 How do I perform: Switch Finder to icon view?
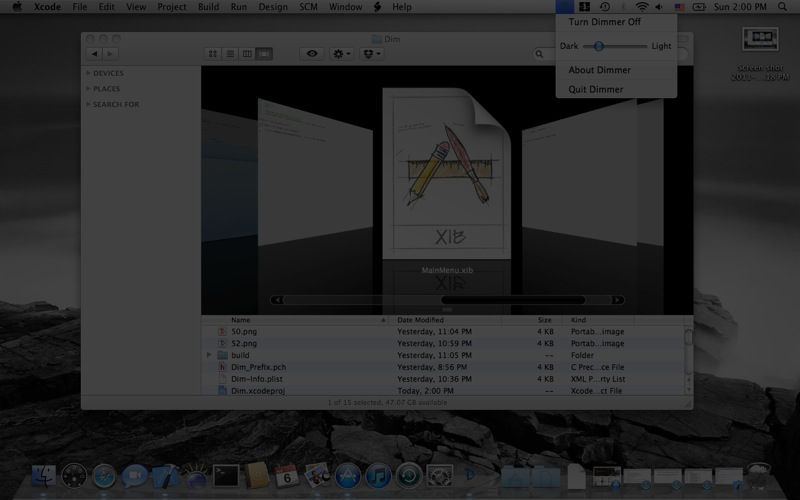213,54
